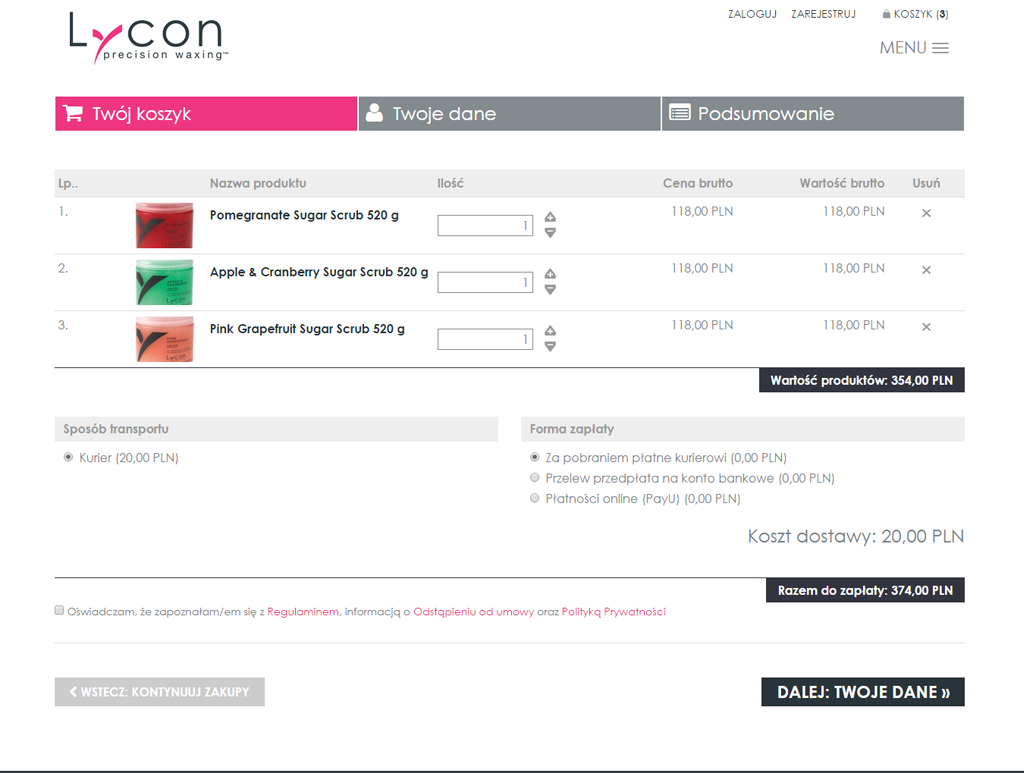Screen dimensions: 1024x773
Task: Click quantity field for Apple & Cranberry Scrub
Action: coord(485,282)
